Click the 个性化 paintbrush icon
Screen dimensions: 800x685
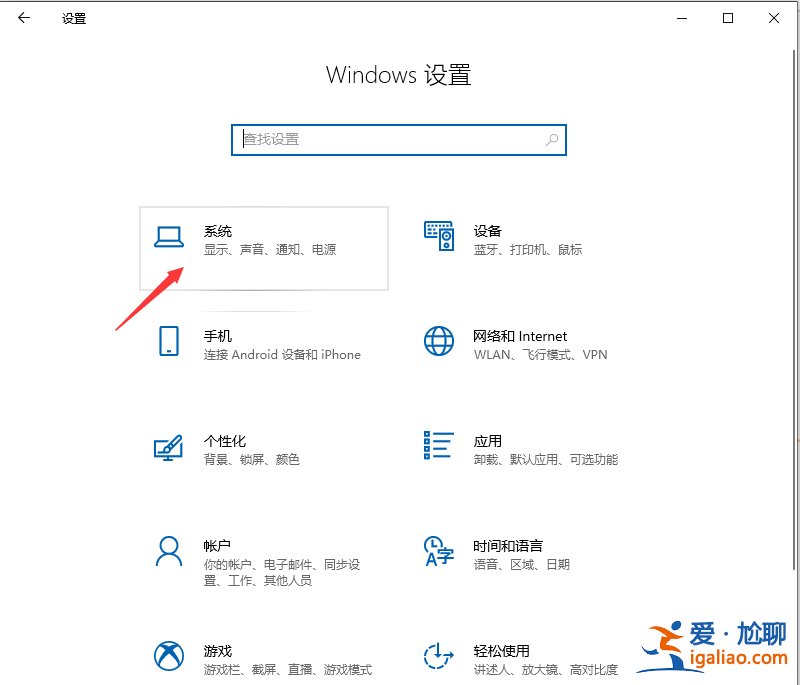[x=169, y=448]
